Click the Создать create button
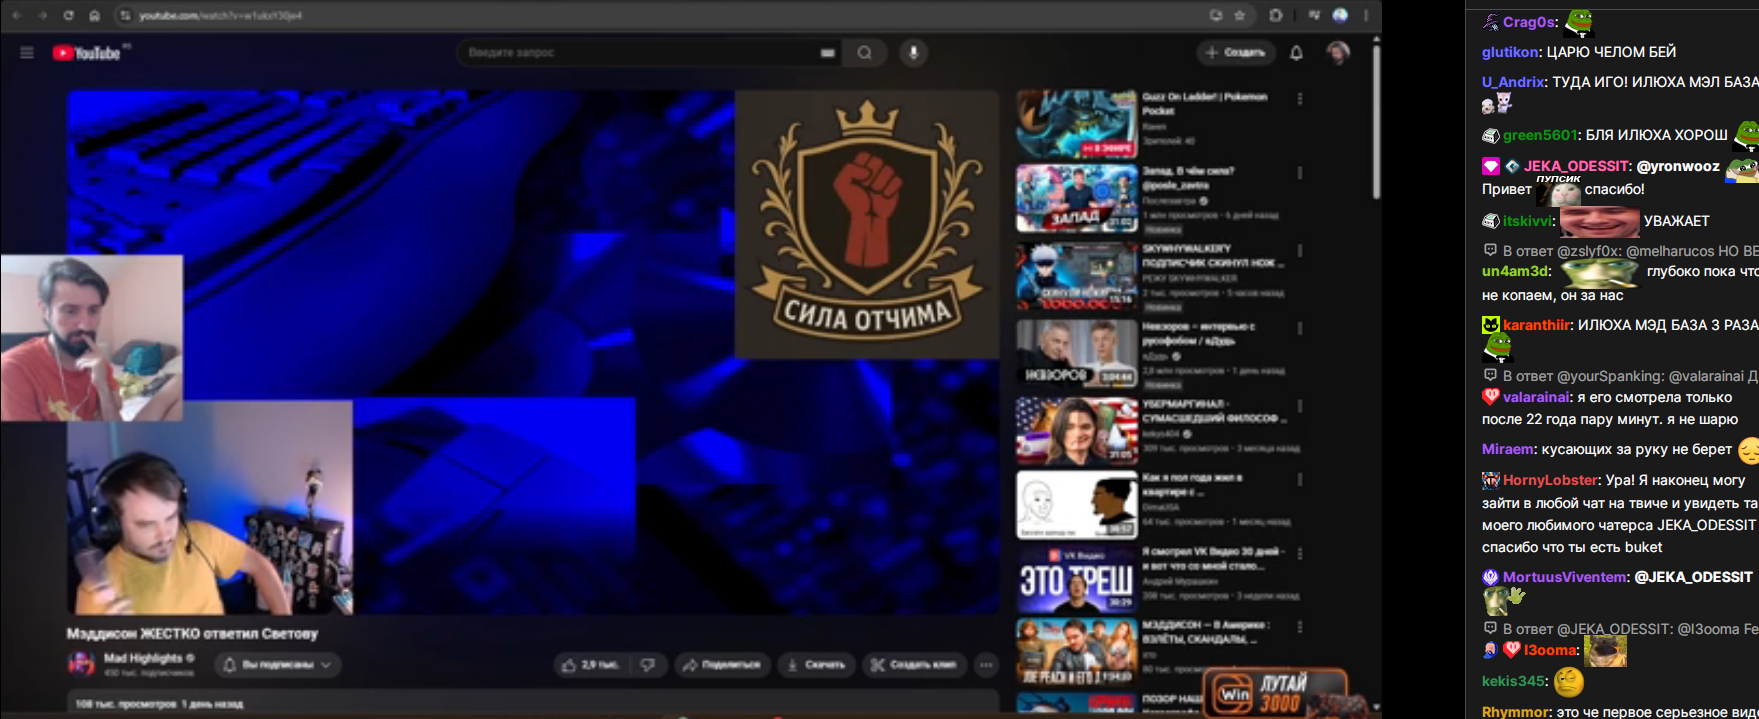Screen dimensions: 1759x719 [x=1236, y=52]
